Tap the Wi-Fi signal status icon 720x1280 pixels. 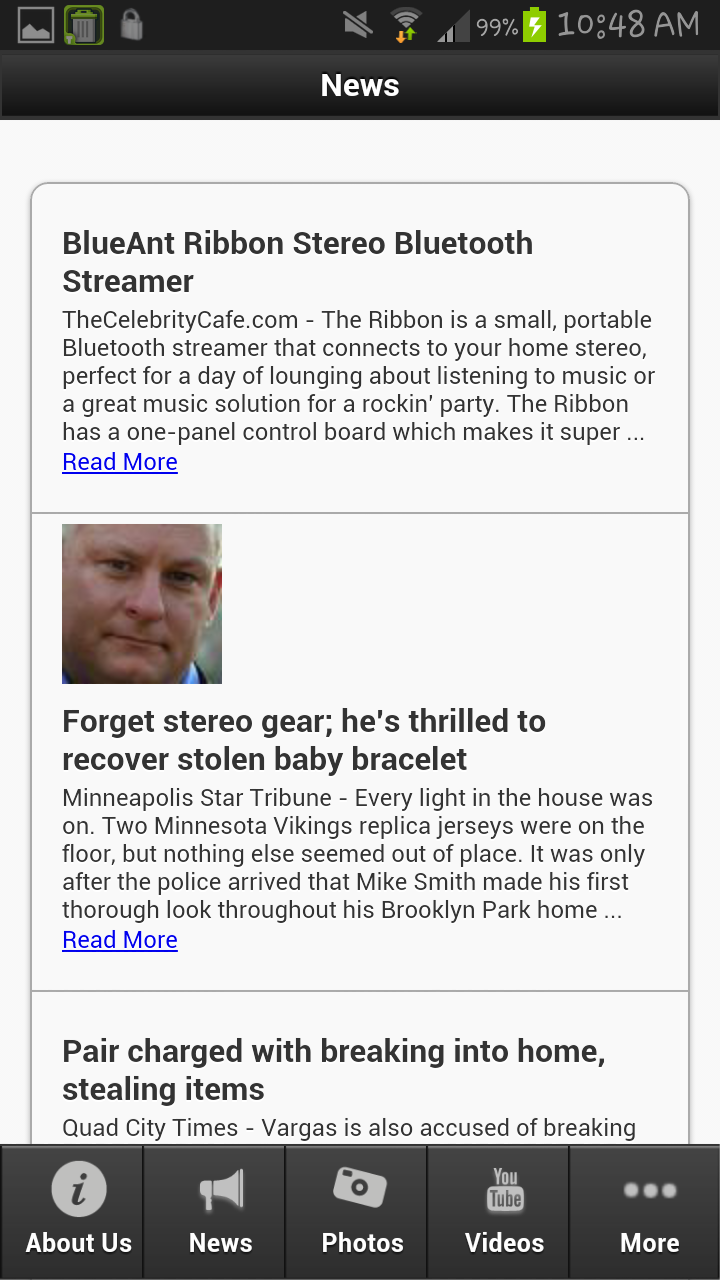coord(406,25)
